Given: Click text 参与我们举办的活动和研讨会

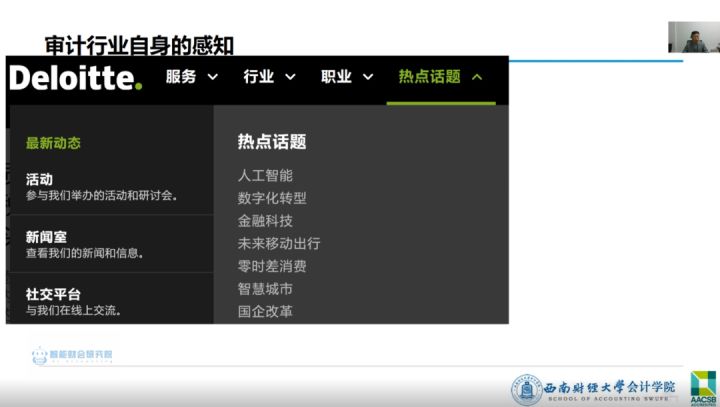Looking at the screenshot, I should [101, 195].
